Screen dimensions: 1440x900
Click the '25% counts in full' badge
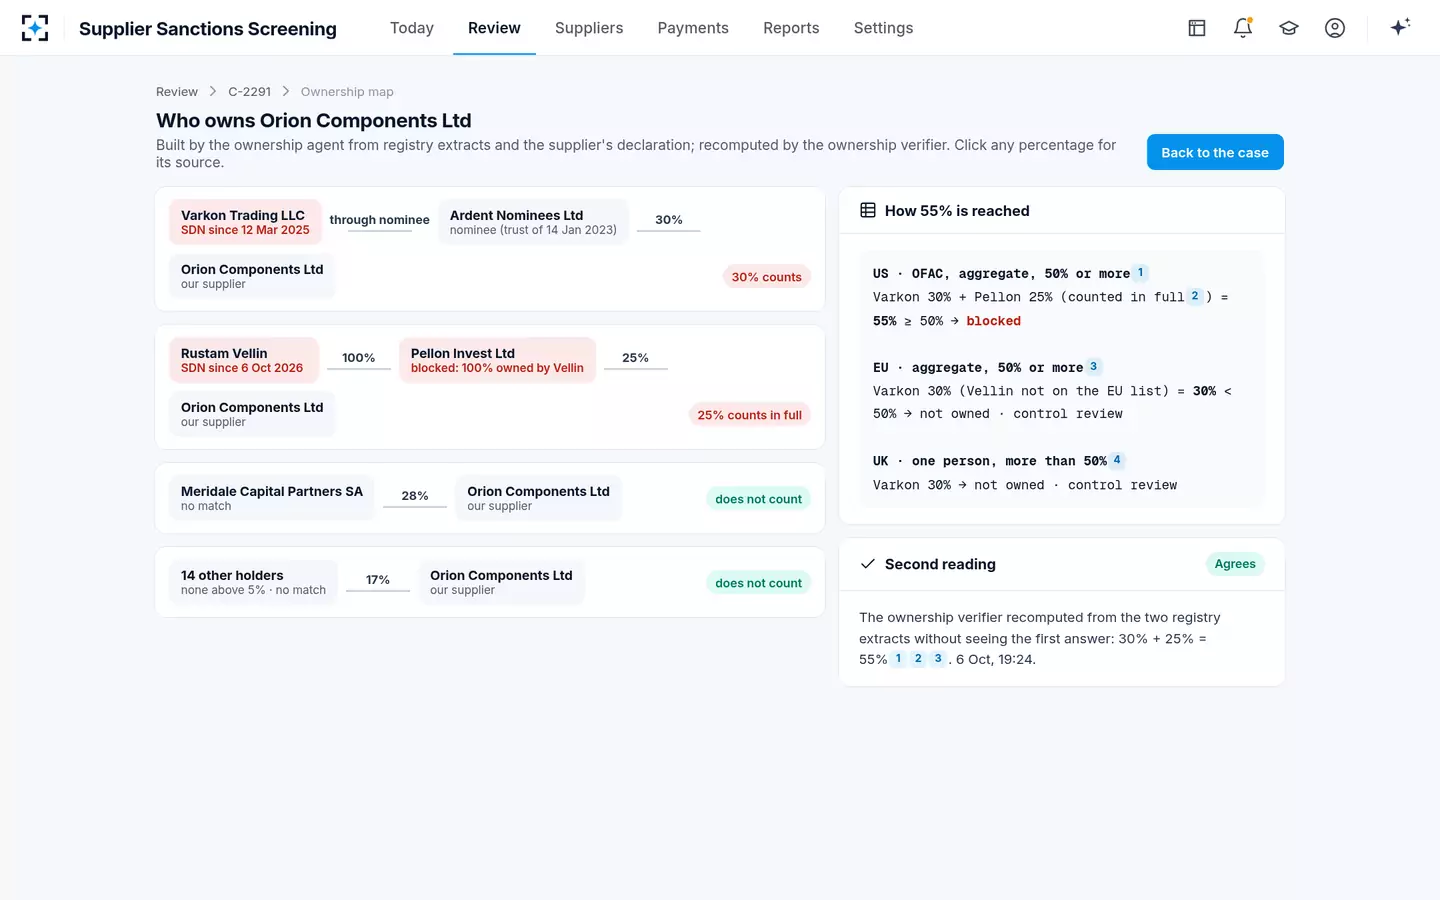click(x=749, y=415)
